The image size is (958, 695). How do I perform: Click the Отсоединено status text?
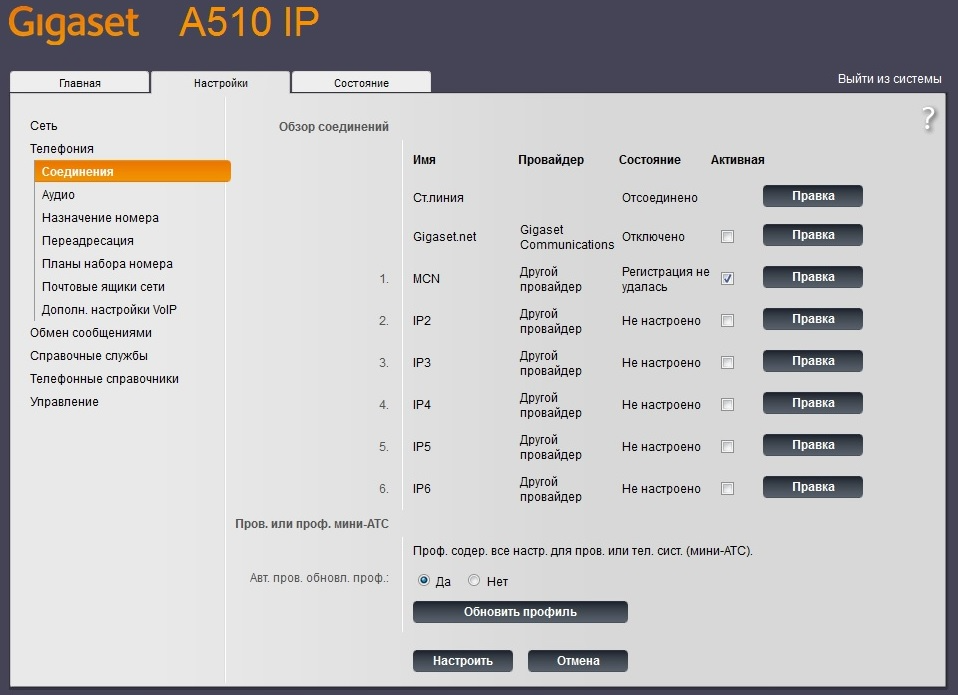(x=659, y=198)
